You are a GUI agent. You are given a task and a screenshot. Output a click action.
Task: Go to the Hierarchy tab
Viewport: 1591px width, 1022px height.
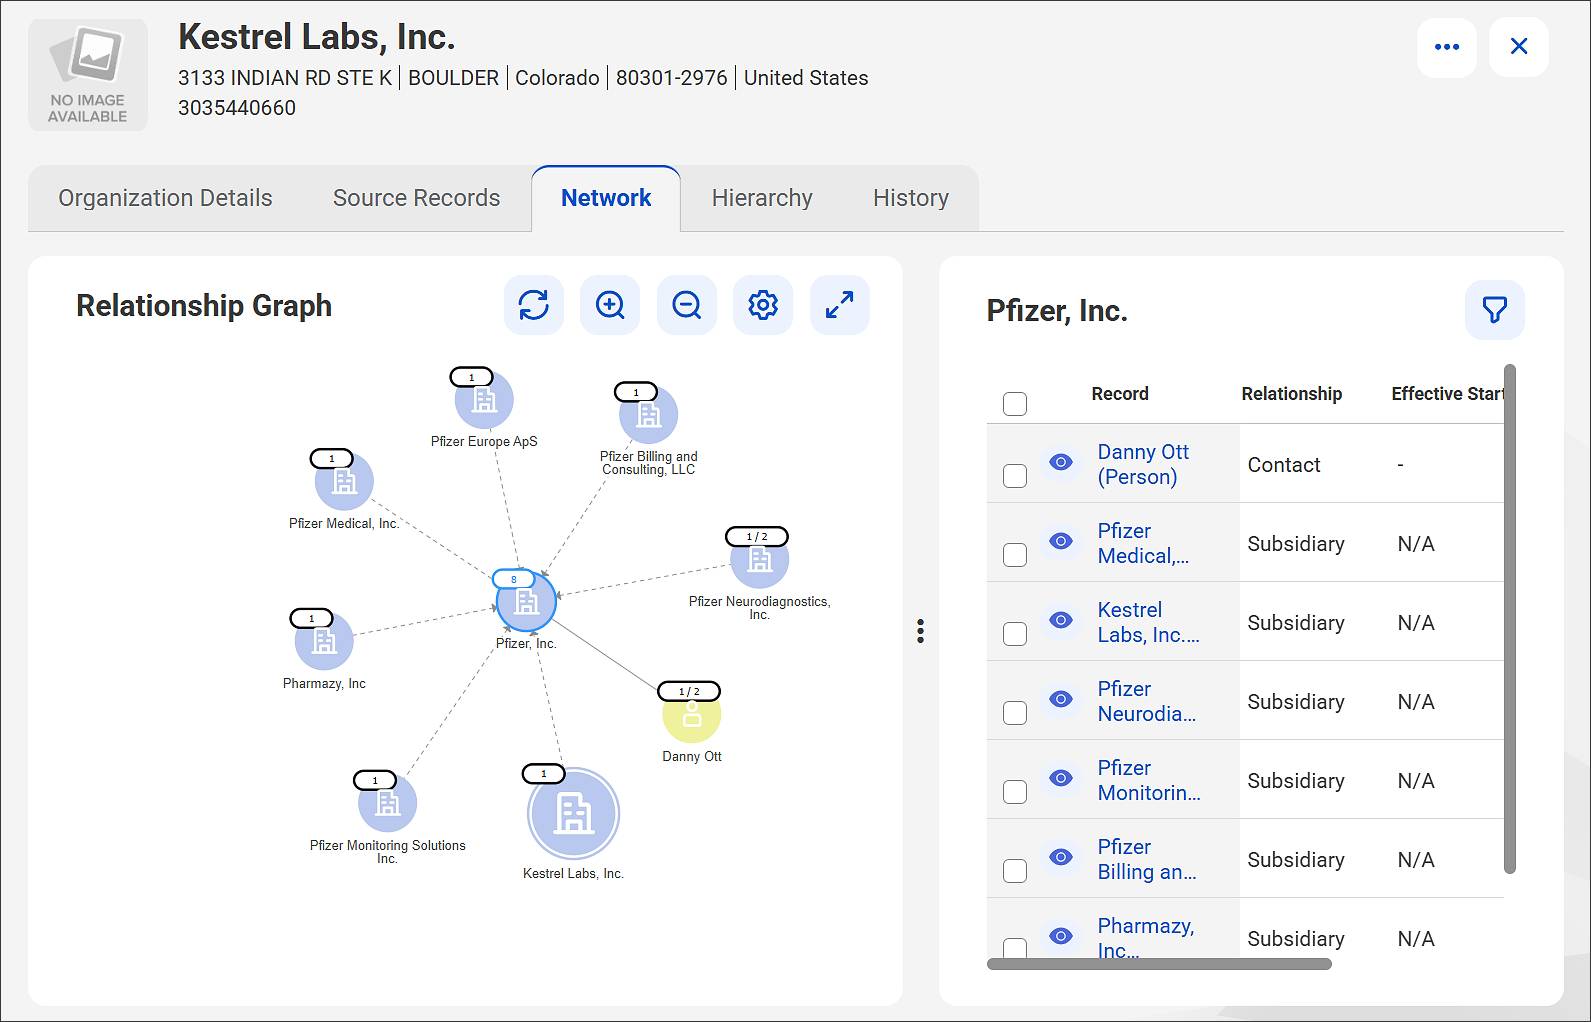pyautogui.click(x=762, y=198)
